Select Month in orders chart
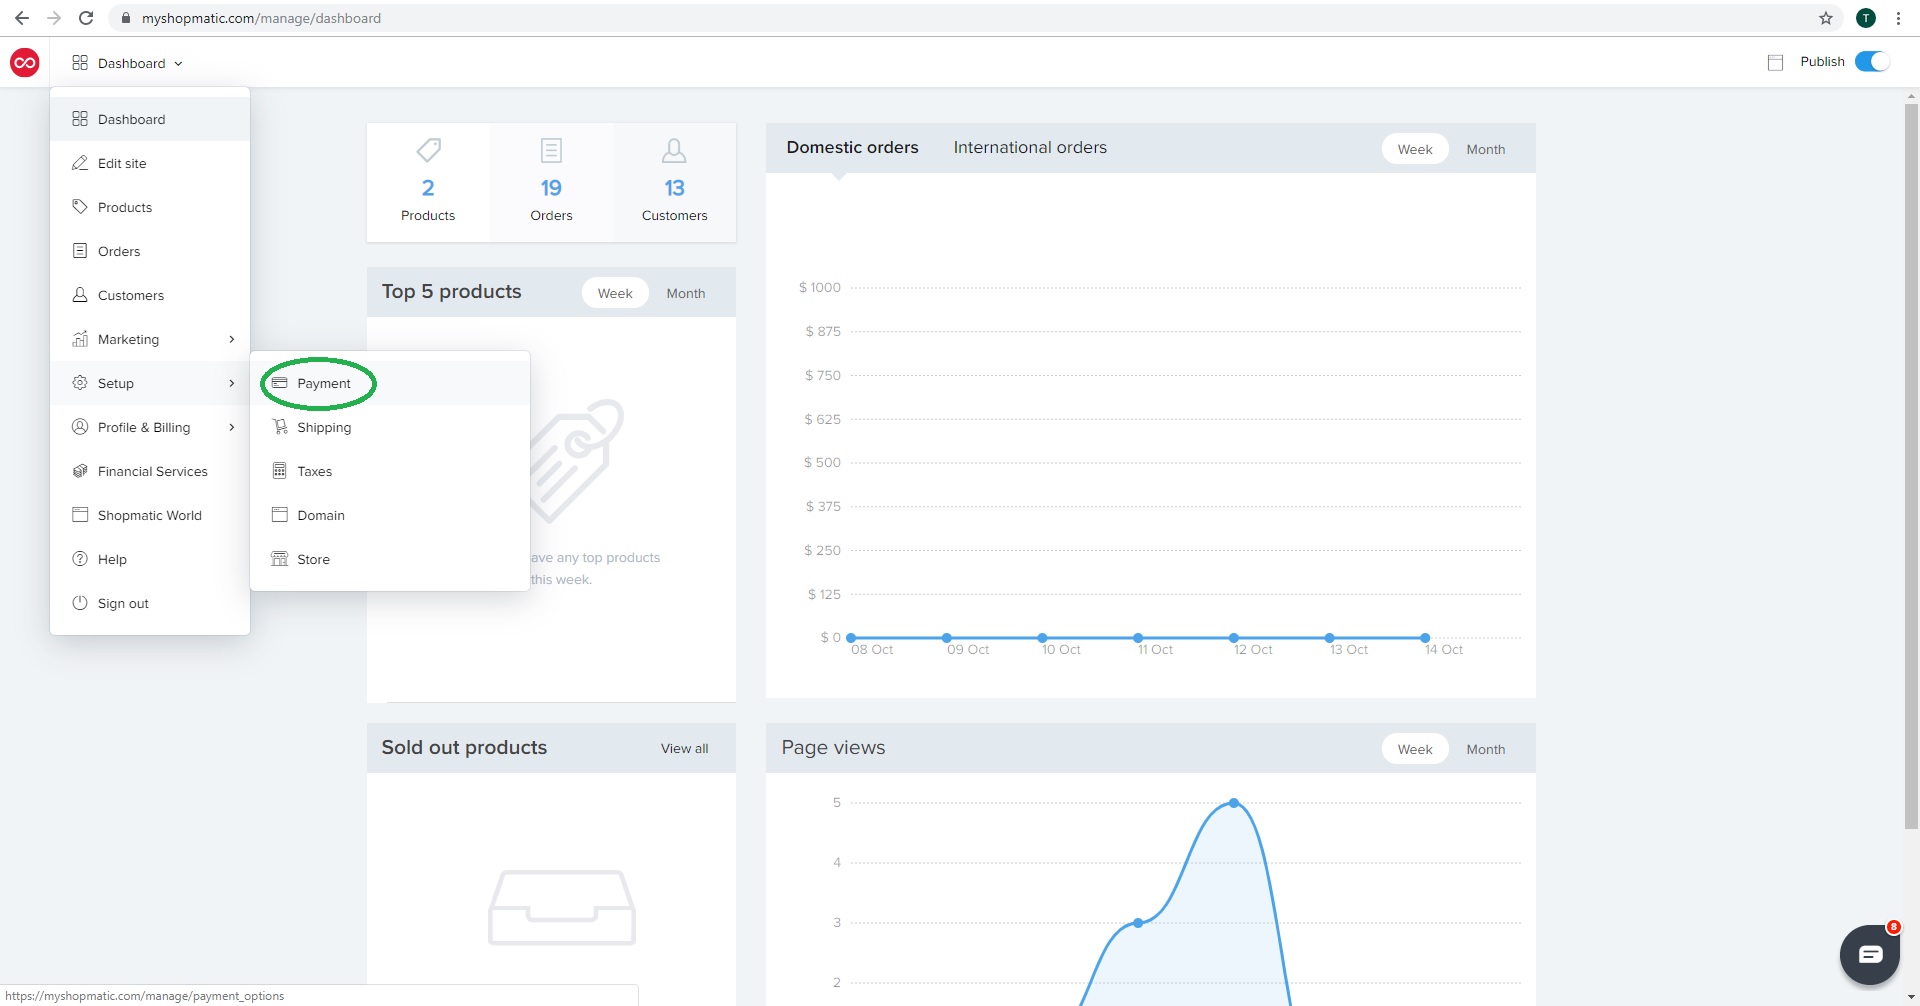The height and width of the screenshot is (1006, 1920). pyautogui.click(x=1486, y=149)
